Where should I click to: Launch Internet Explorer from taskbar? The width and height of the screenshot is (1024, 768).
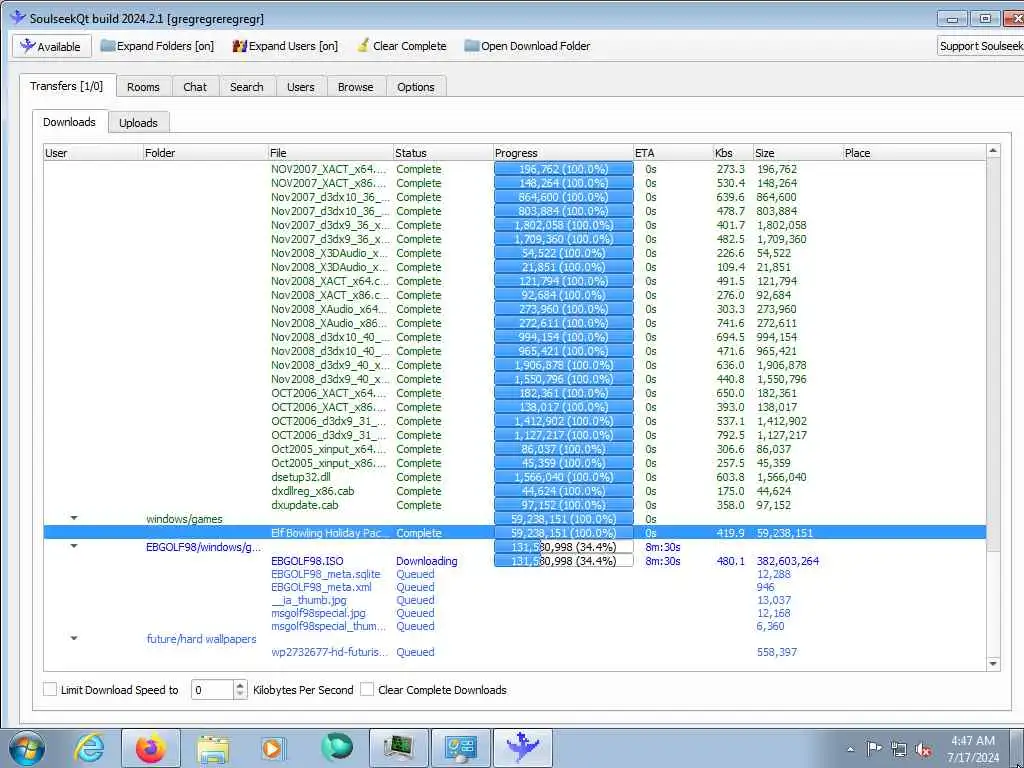89,748
